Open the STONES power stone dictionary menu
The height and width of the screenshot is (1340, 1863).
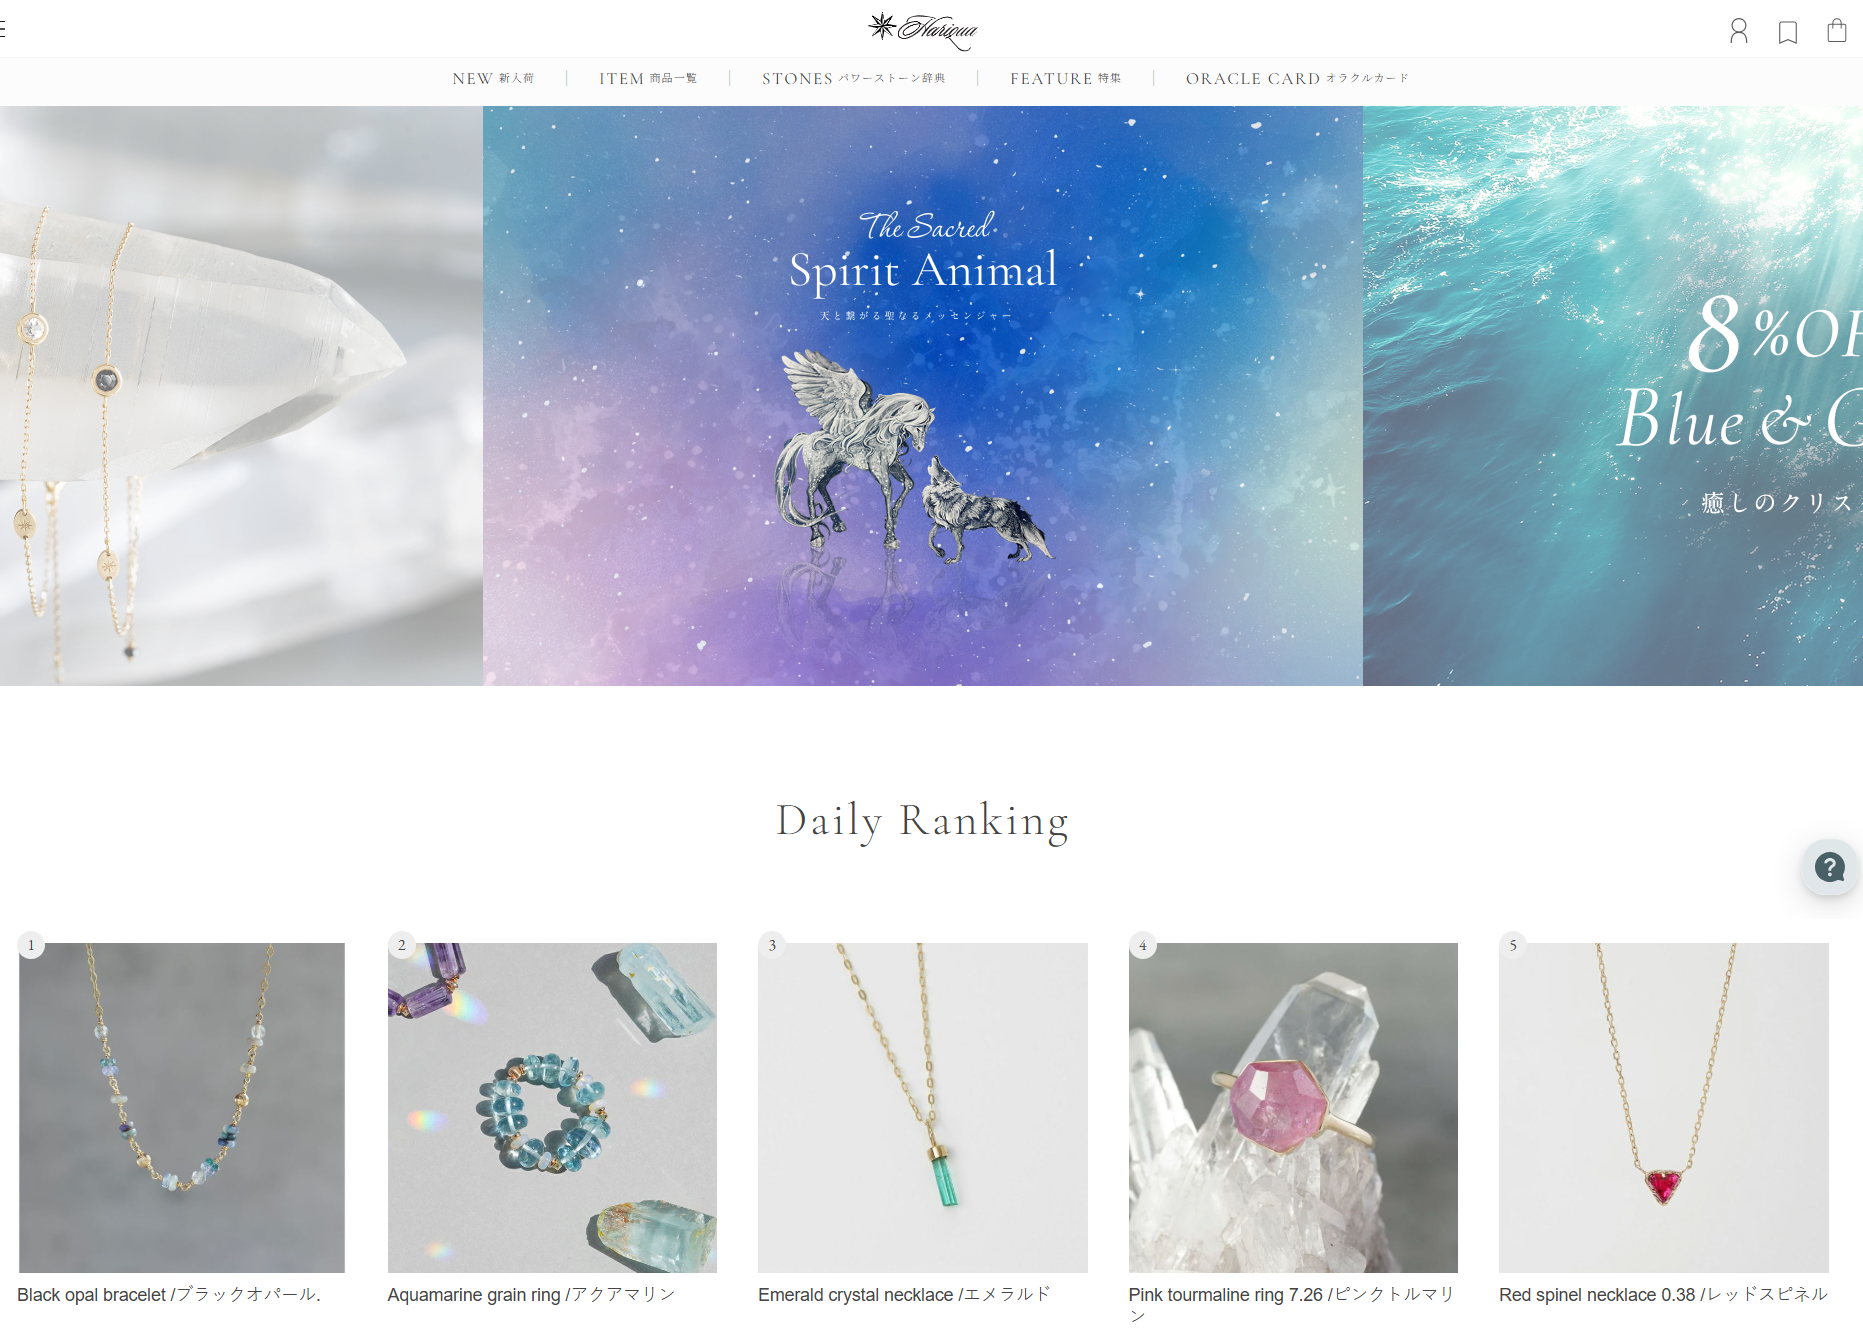pyautogui.click(x=854, y=78)
